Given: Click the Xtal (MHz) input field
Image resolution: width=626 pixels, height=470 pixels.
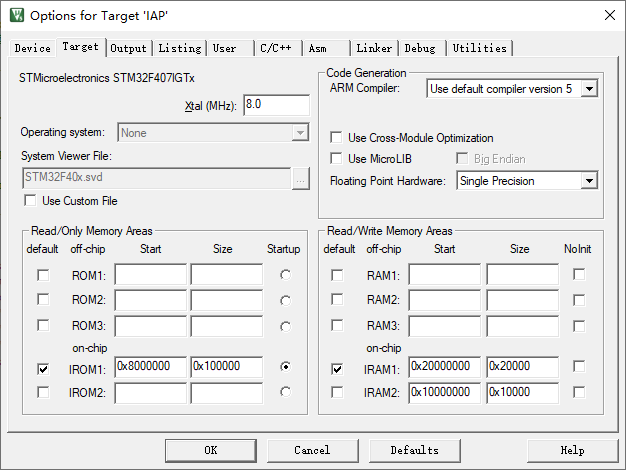Looking at the screenshot, I should (276, 105).
